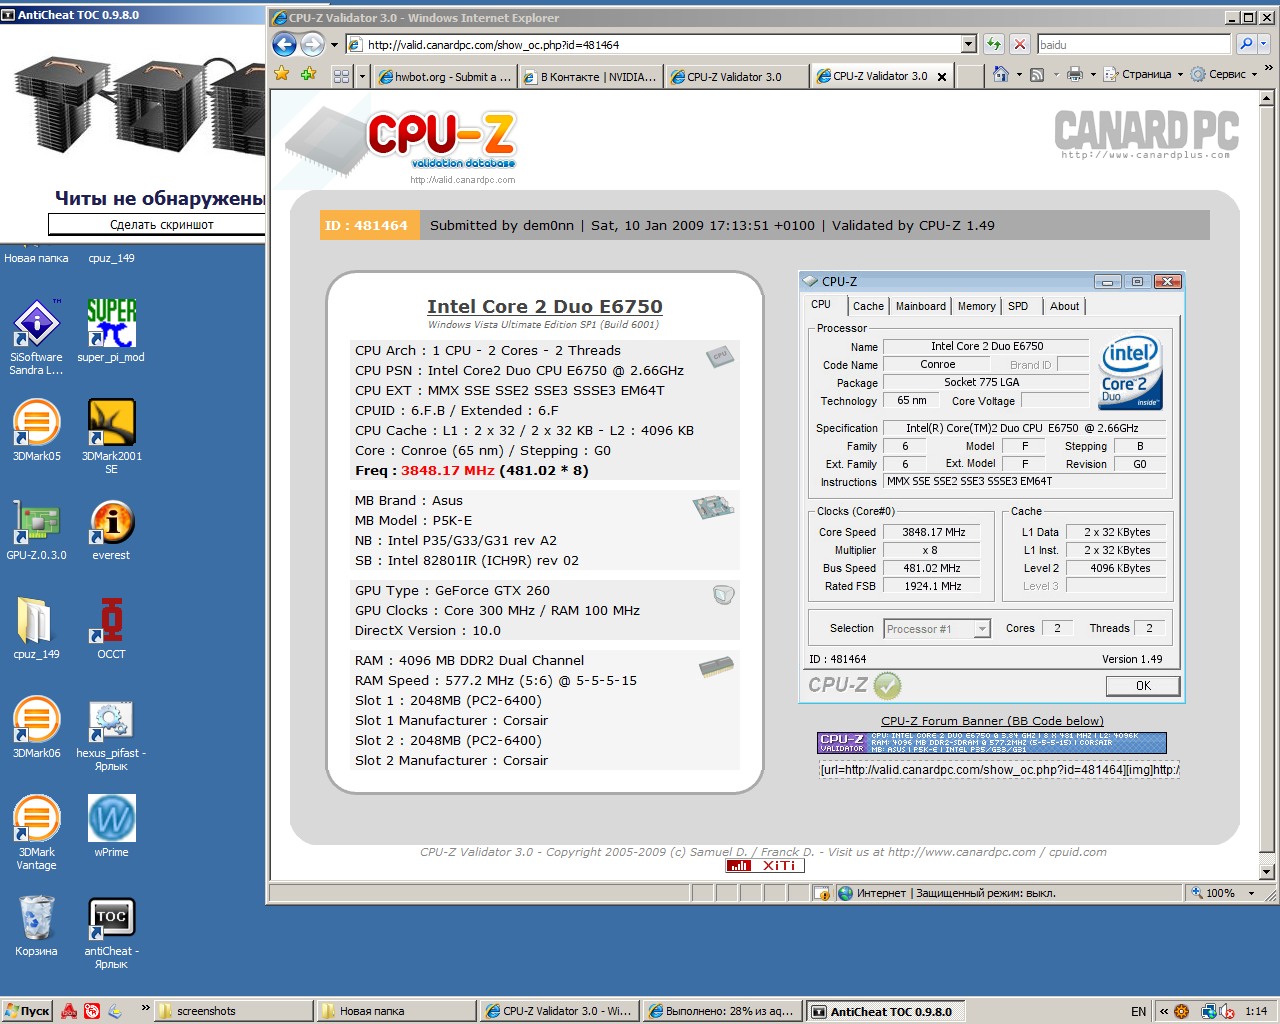The width and height of the screenshot is (1280, 1024).
Task: Open CPU-Z Forum Banner BB Code link
Action: [992, 721]
